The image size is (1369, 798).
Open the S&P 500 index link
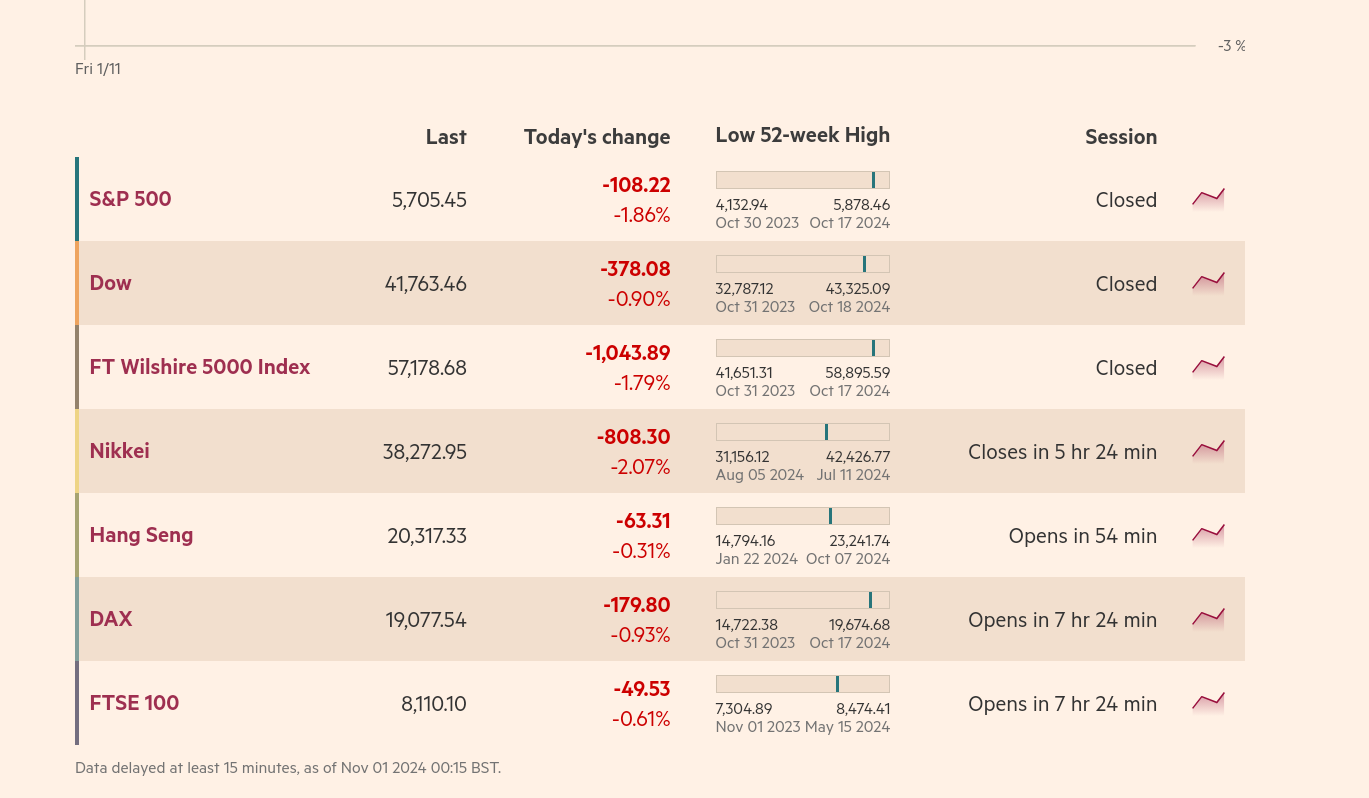(x=130, y=199)
